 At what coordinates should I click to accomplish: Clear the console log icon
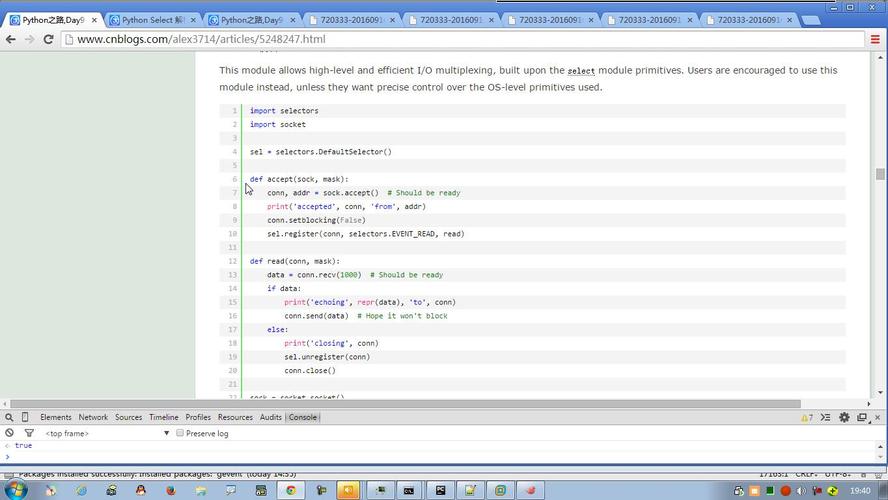pos(9,433)
